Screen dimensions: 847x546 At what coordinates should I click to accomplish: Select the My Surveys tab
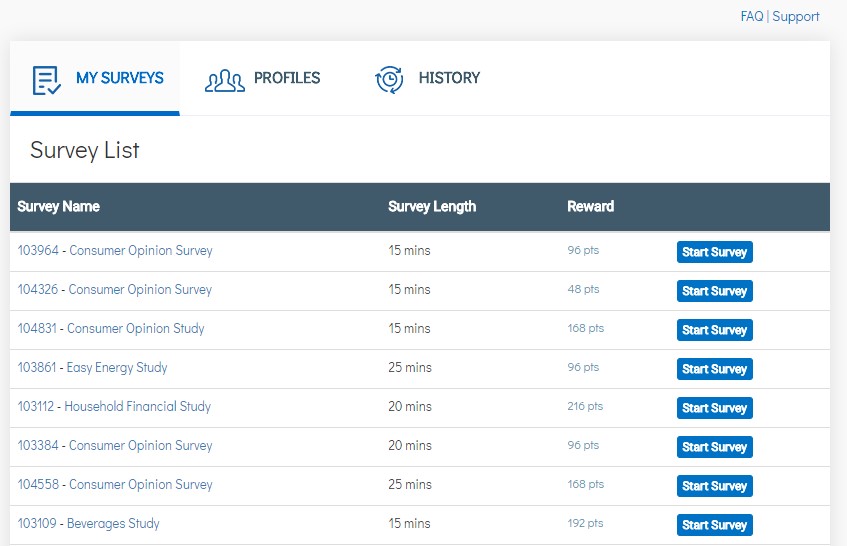(119, 78)
